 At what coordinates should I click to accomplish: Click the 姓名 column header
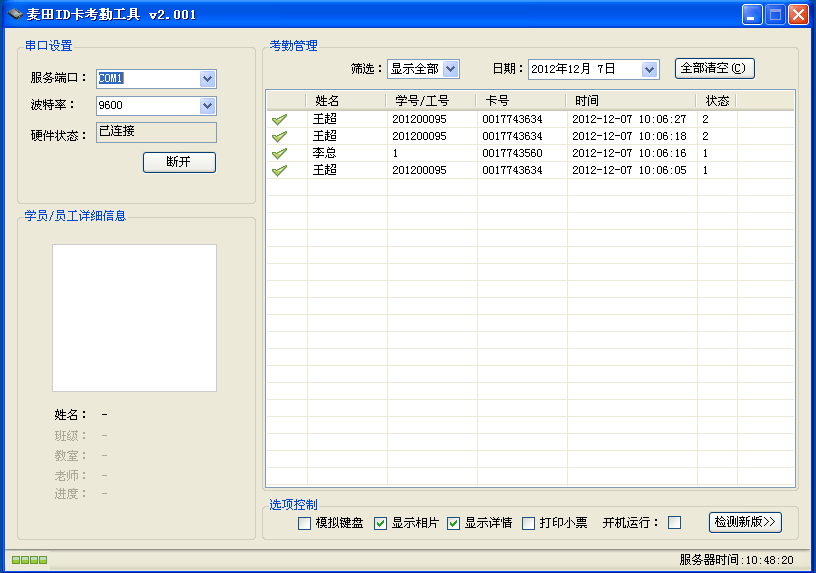click(346, 100)
